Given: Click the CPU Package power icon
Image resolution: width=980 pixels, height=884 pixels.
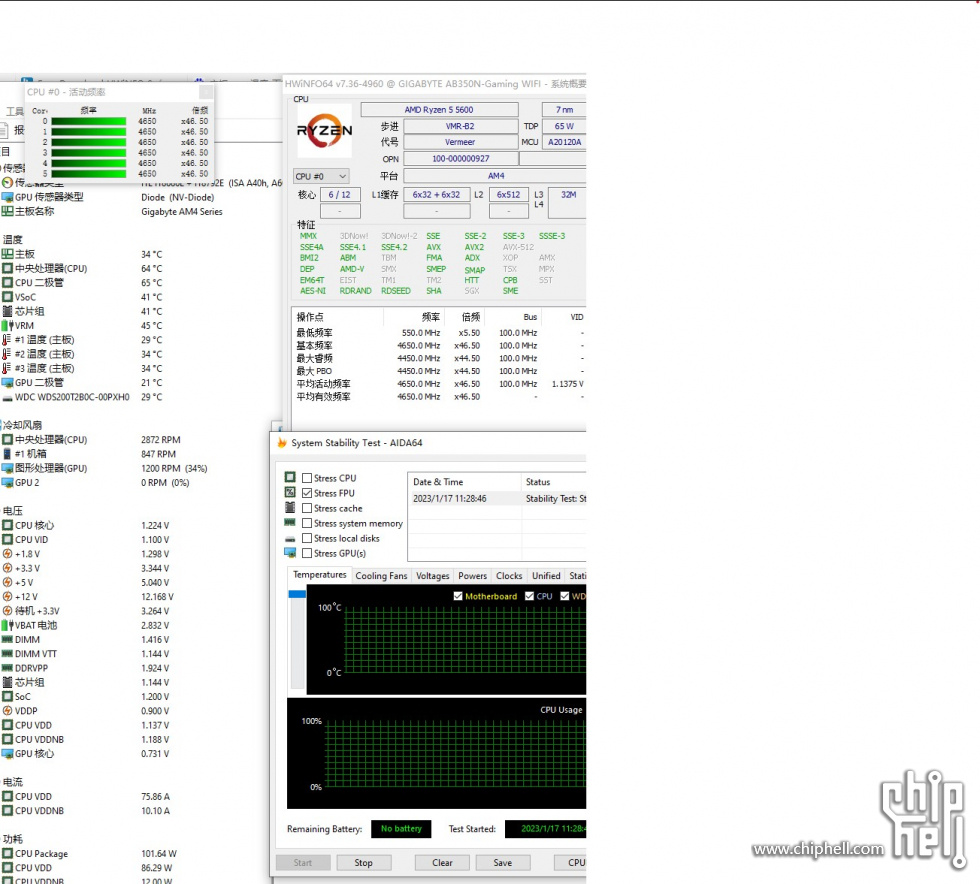Looking at the screenshot, I should pyautogui.click(x=8, y=853).
